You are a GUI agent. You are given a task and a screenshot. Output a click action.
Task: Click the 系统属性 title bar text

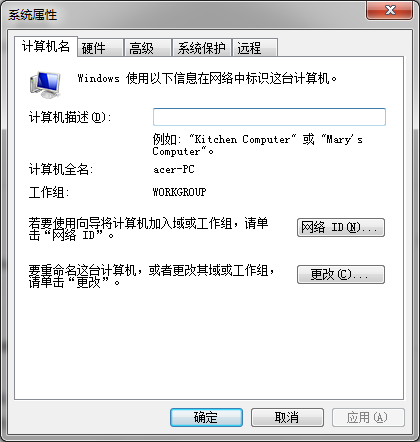33,15
